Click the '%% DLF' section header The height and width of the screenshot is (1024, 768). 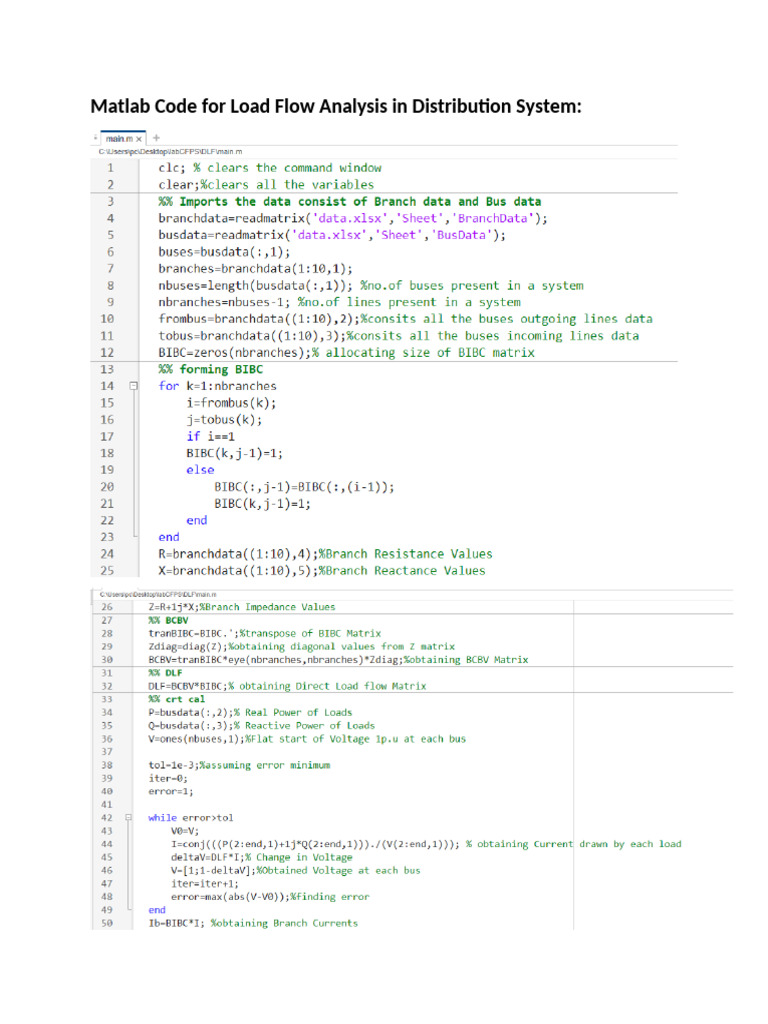click(165, 673)
